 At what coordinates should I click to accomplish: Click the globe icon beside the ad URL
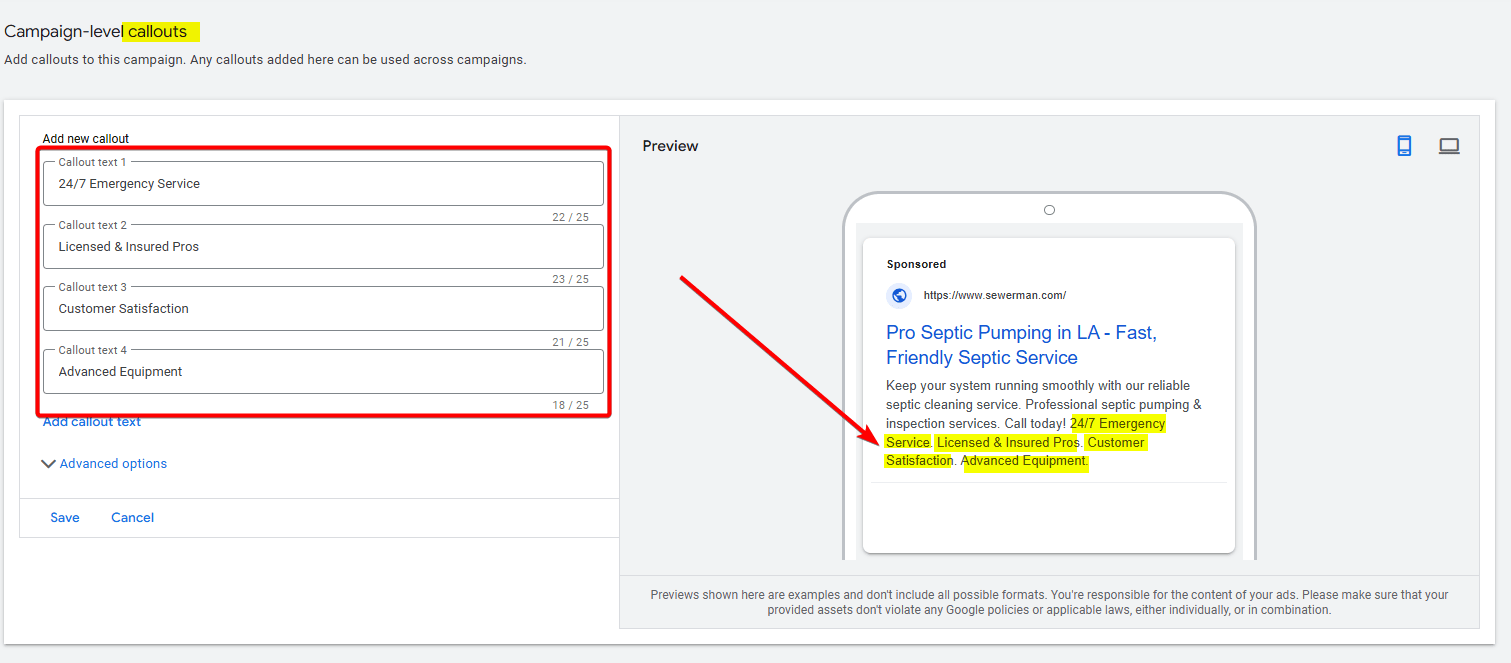tap(899, 295)
